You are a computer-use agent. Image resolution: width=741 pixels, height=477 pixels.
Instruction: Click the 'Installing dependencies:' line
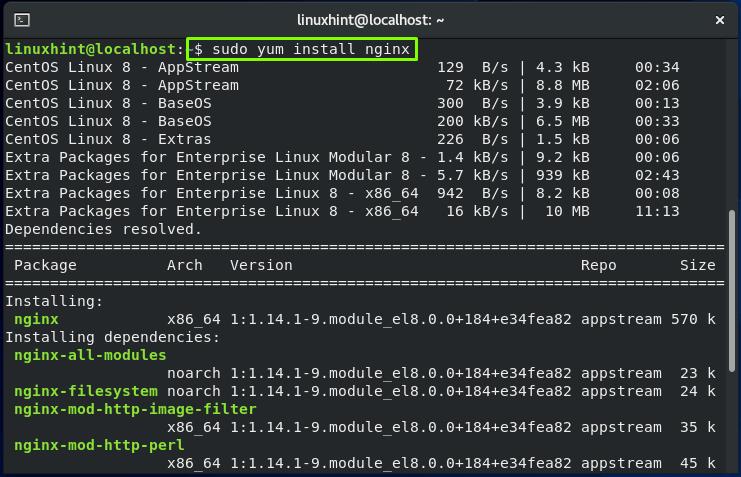click(x=112, y=337)
